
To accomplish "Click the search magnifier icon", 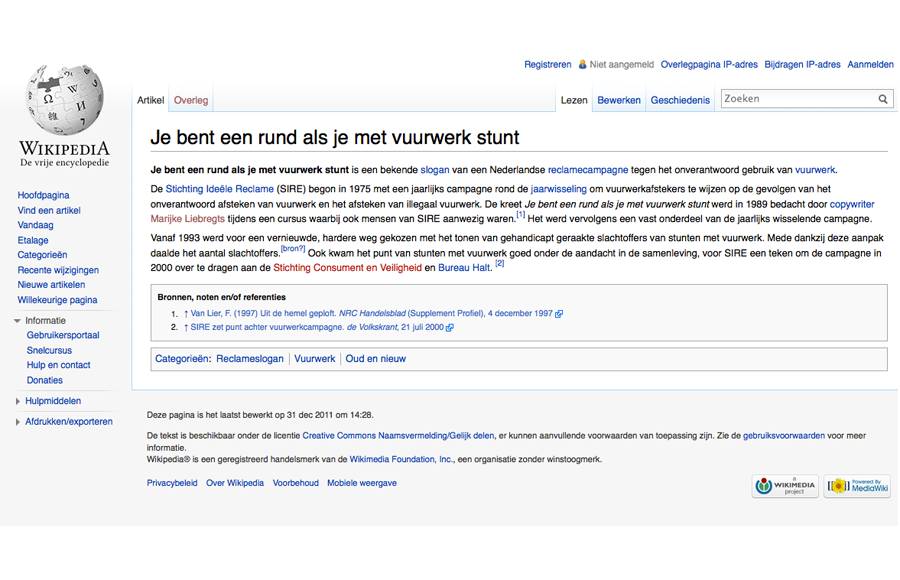I will click(x=883, y=99).
